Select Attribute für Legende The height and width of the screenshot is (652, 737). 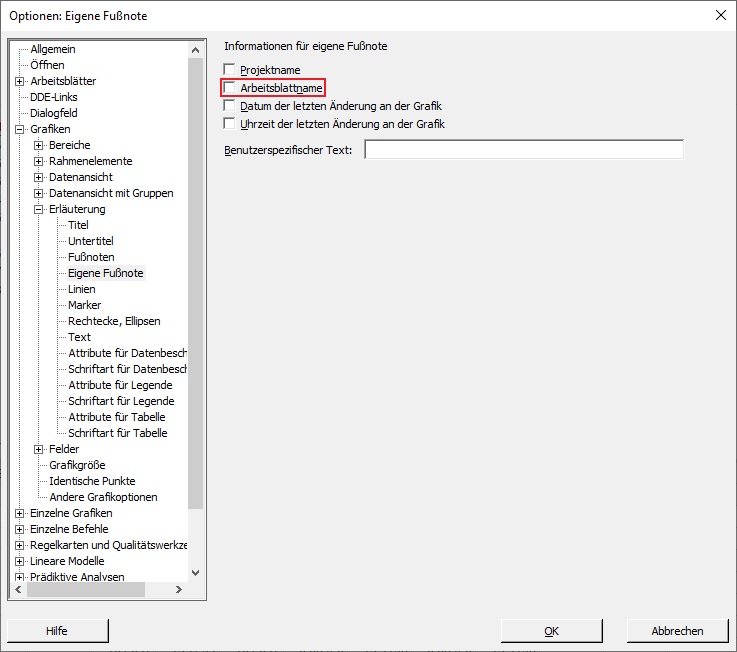(x=120, y=385)
